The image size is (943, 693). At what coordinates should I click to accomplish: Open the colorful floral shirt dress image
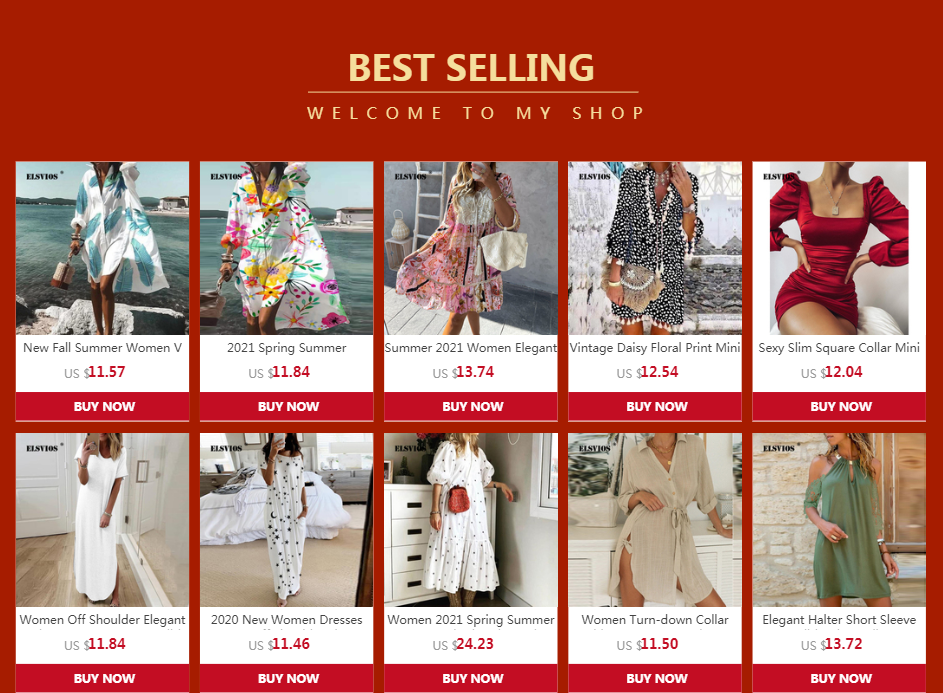[286, 248]
